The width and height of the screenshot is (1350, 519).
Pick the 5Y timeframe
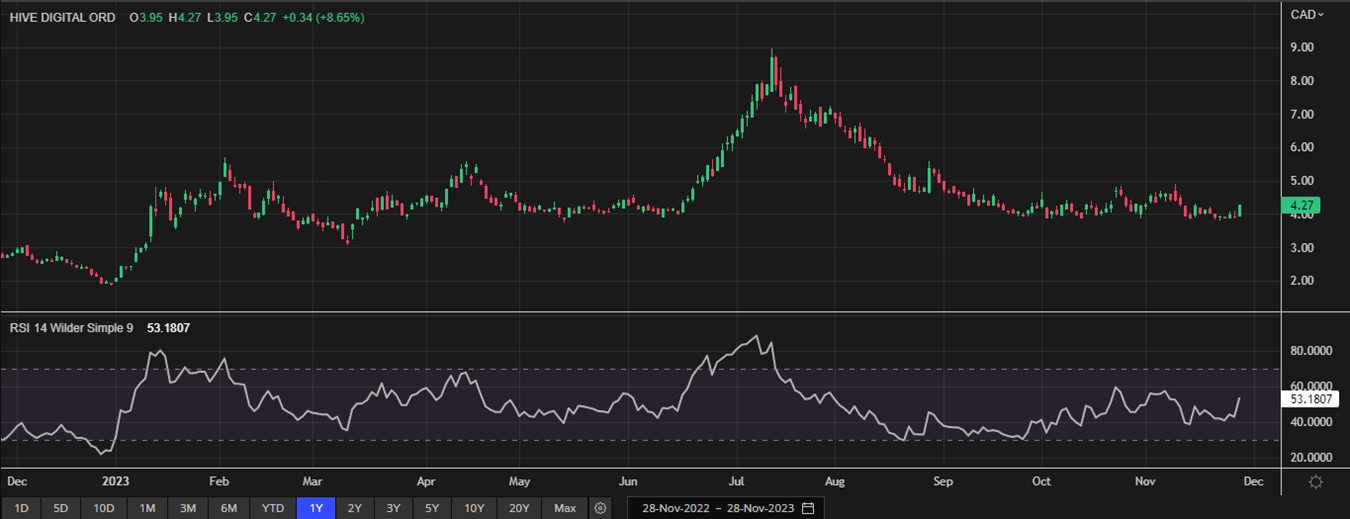click(x=432, y=508)
